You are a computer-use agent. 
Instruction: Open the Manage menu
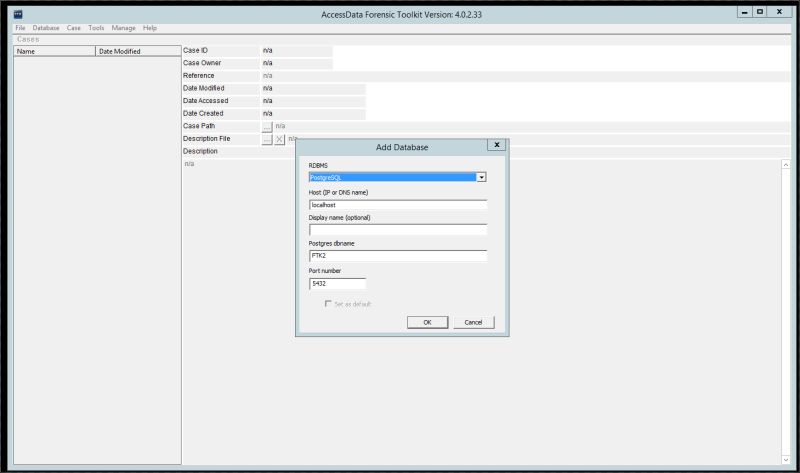click(123, 28)
